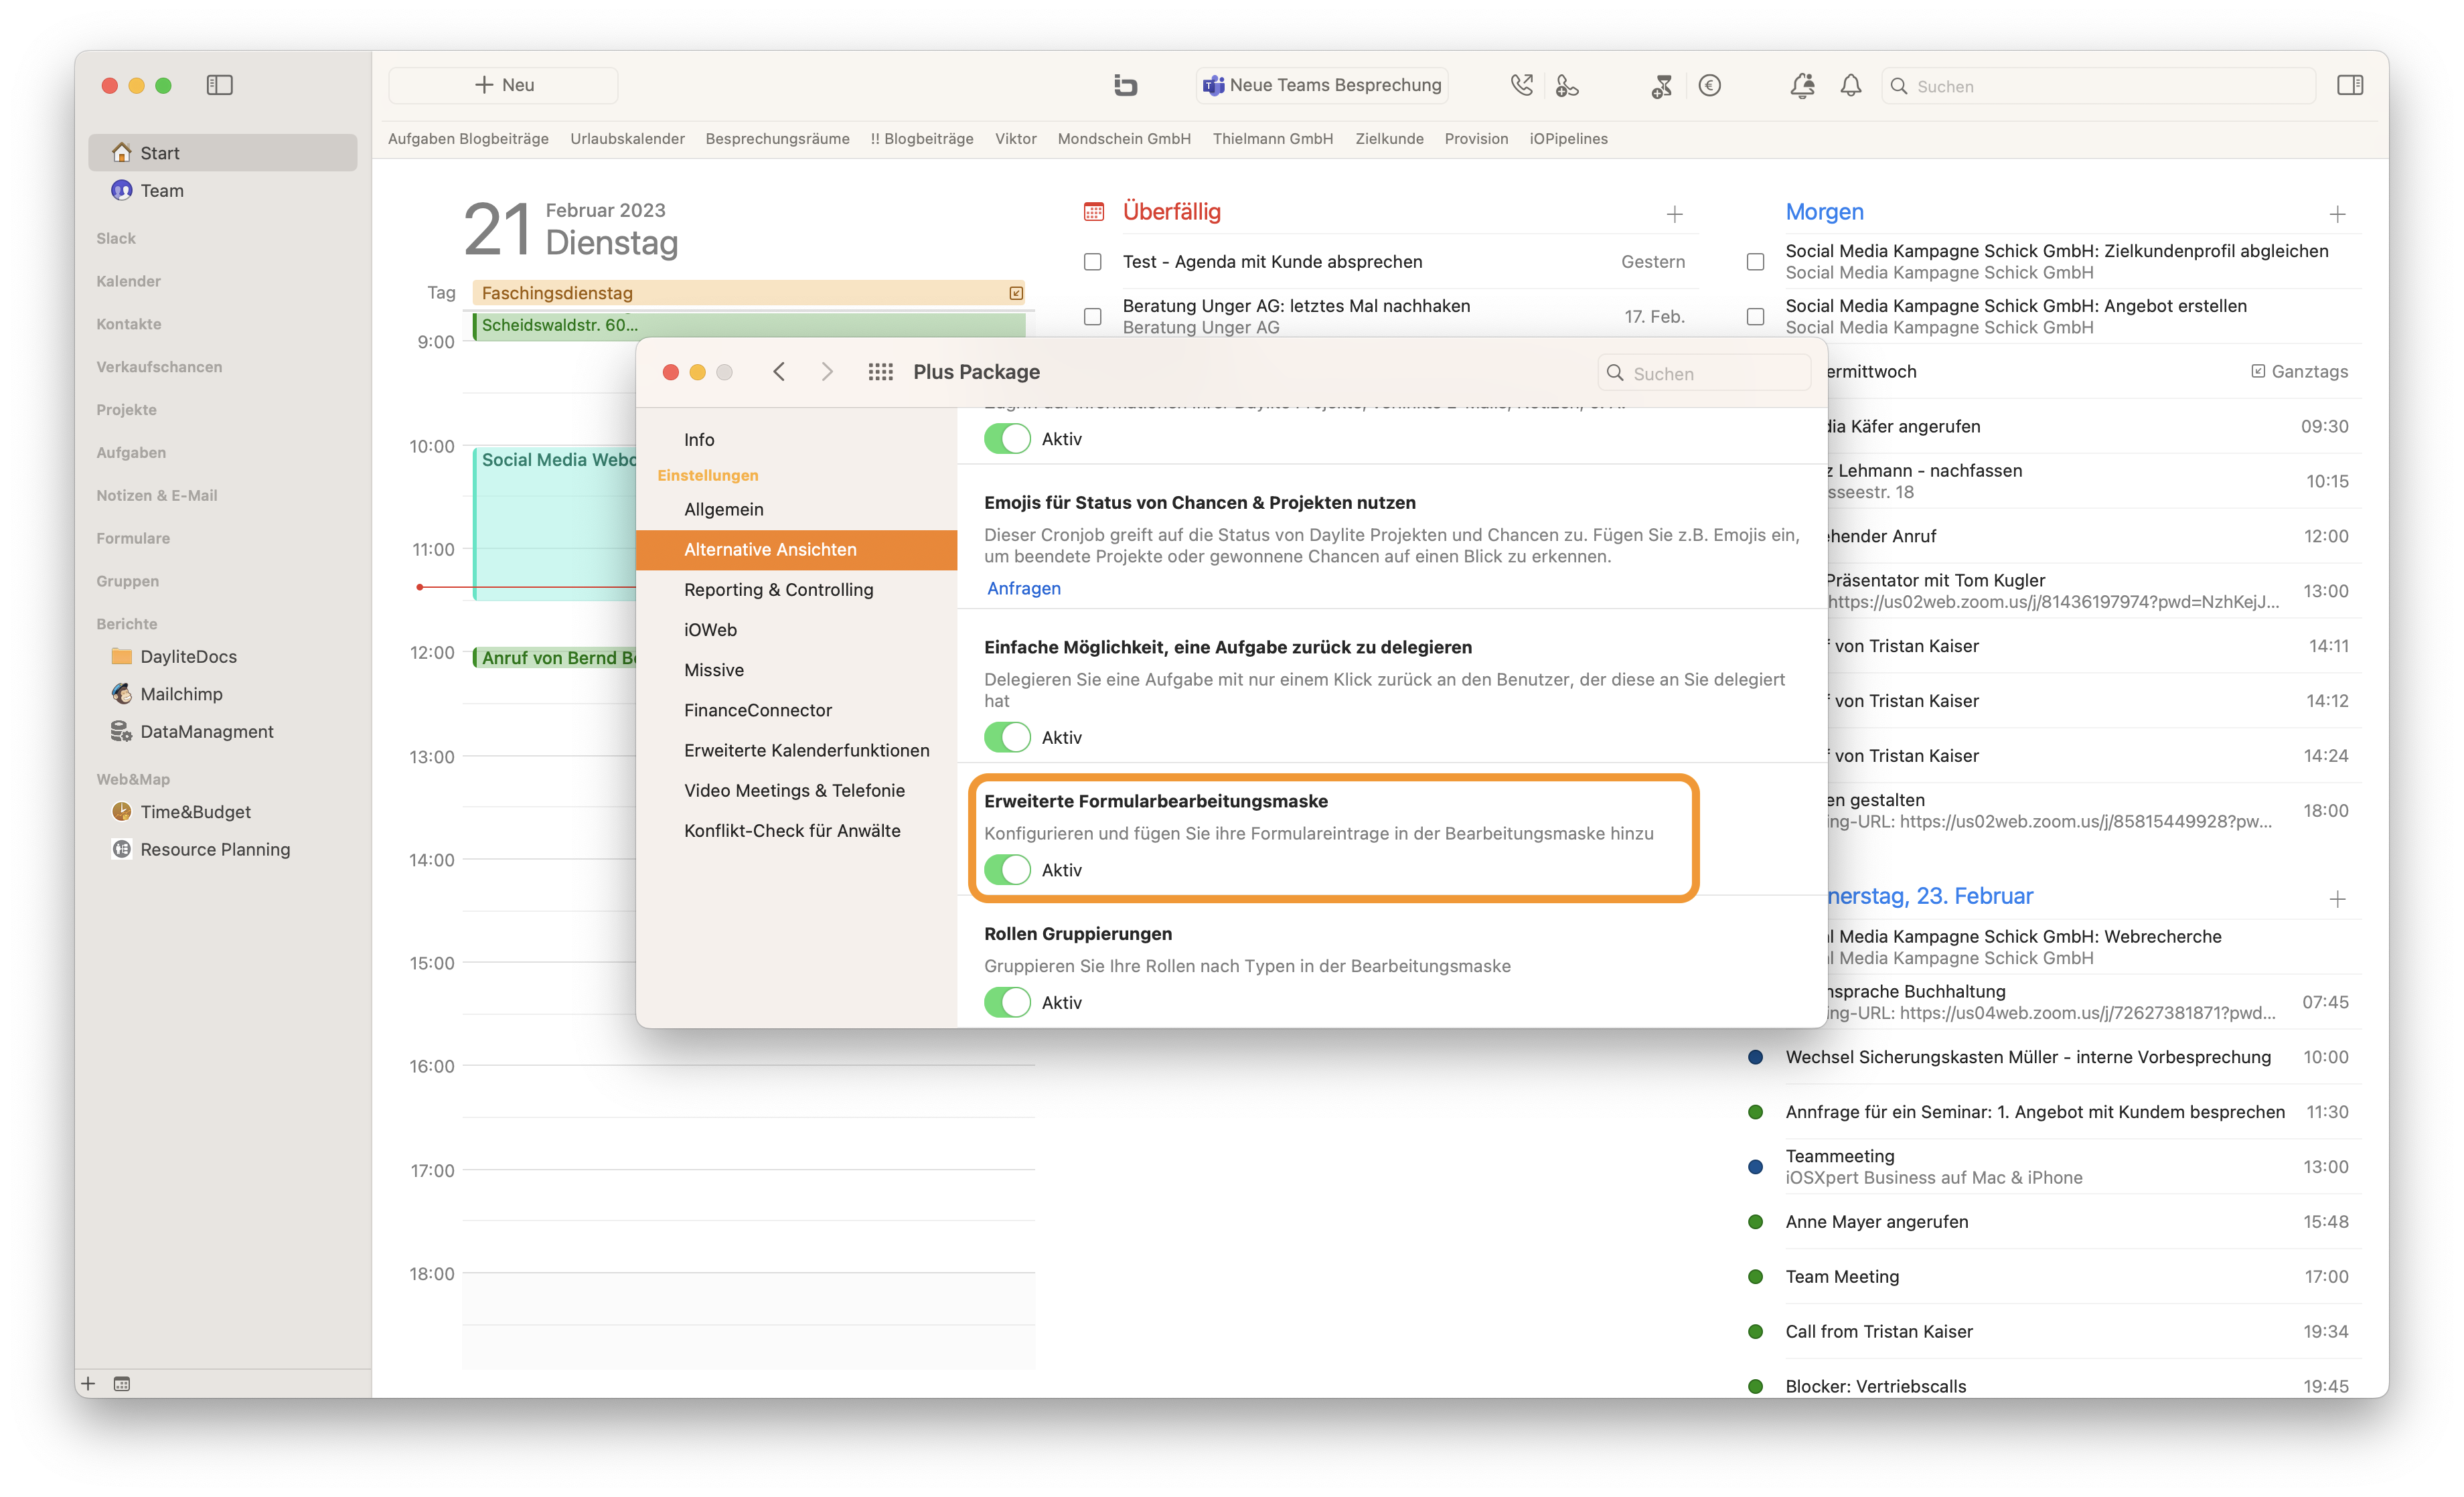This screenshot has width=2464, height=1497.
Task: Open the Mondschein GmbH bookmark
Action: tap(1124, 138)
